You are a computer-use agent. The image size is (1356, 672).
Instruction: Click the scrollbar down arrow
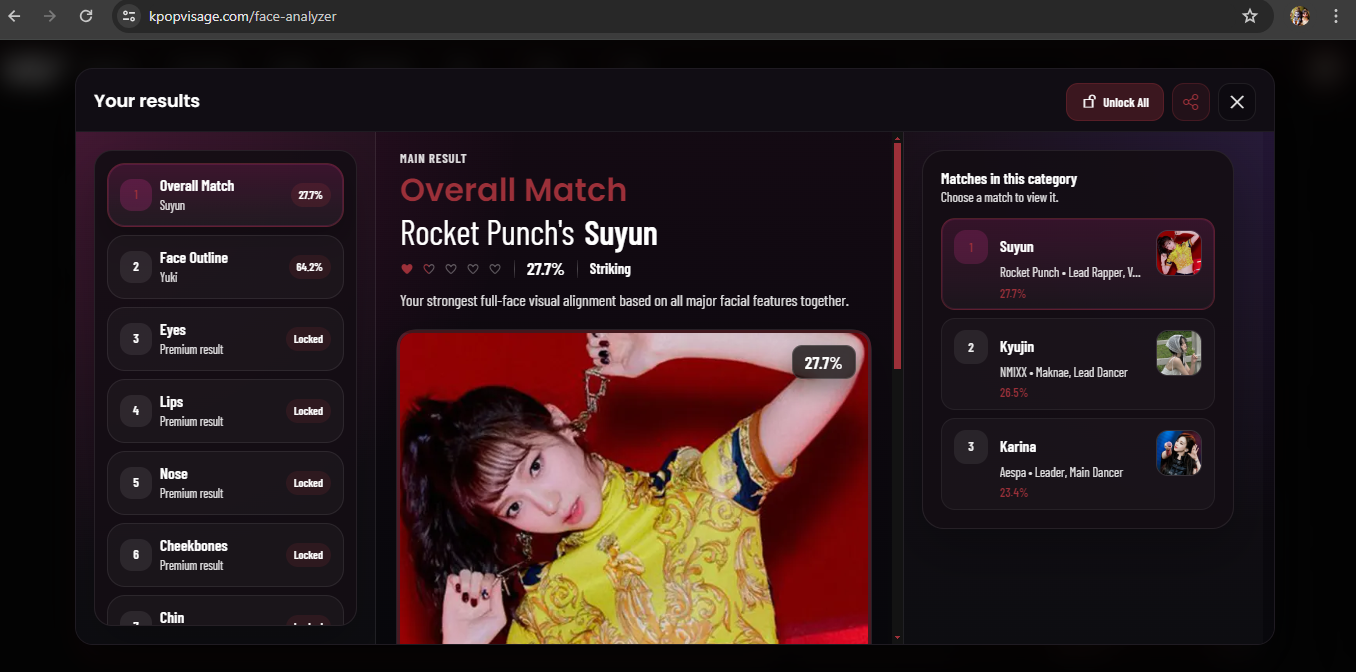(x=898, y=637)
